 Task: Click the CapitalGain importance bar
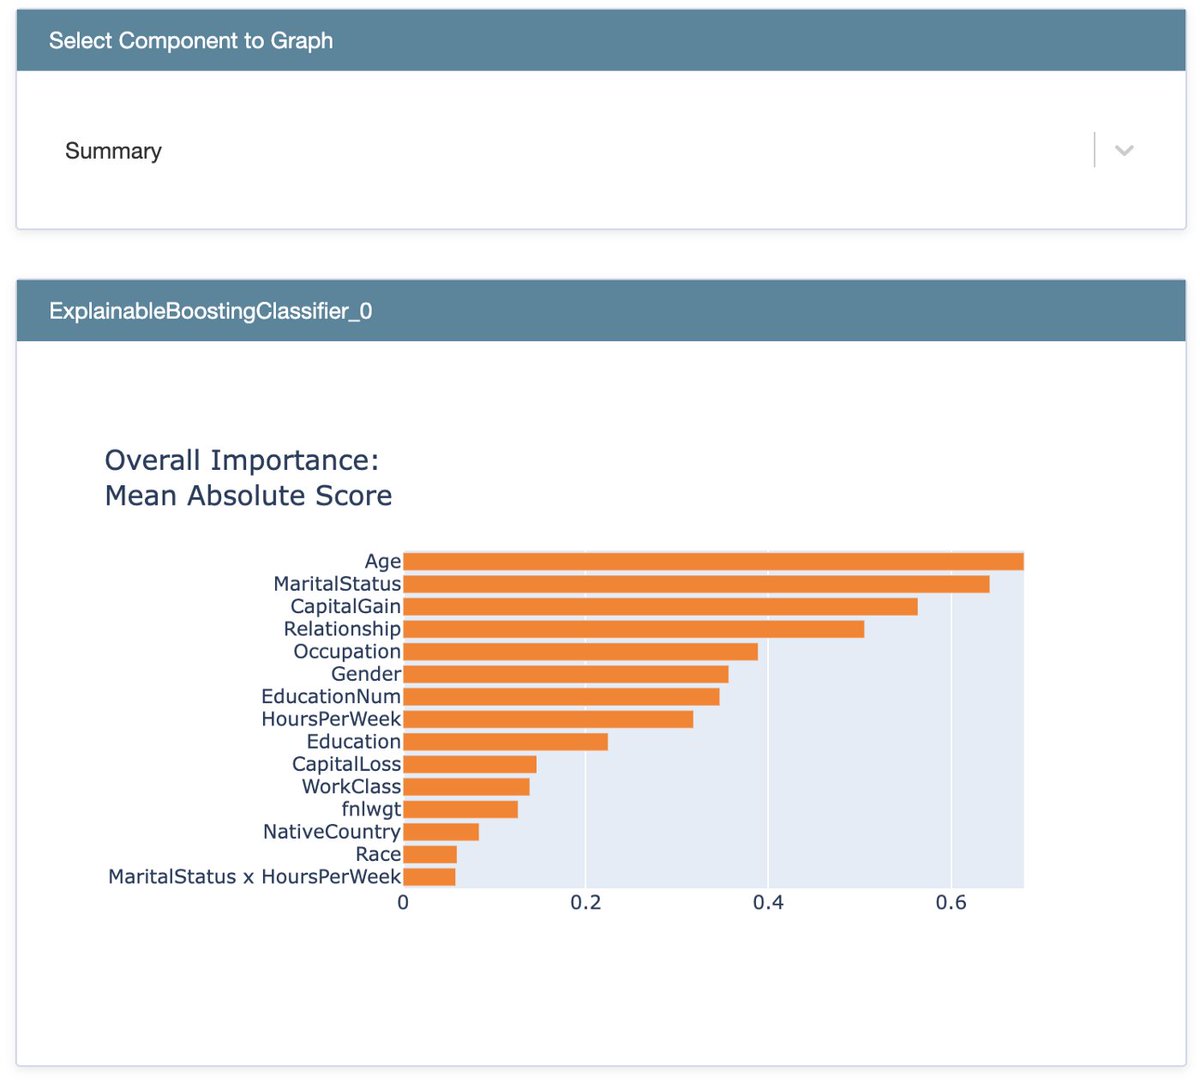[x=660, y=606]
